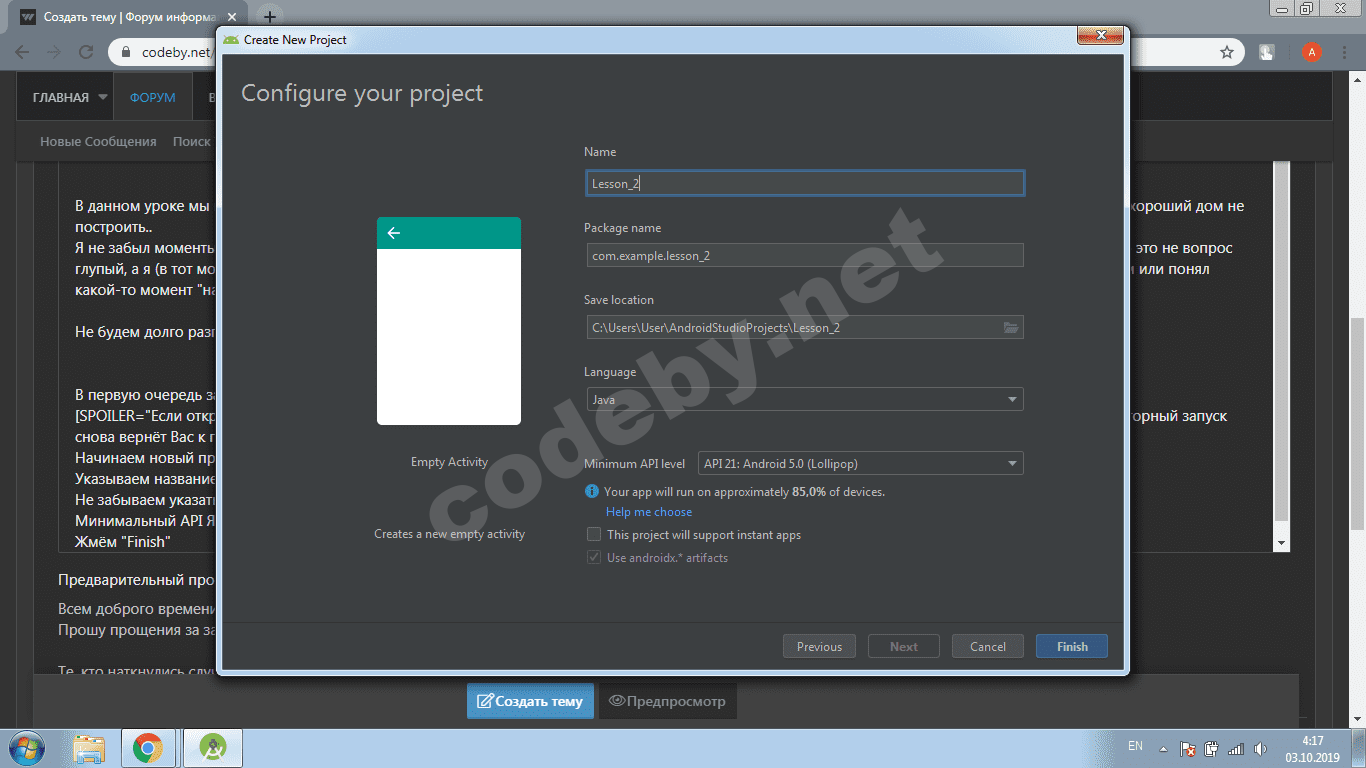Restore down the Chrome window
Screen dimensions: 1366x768
pyautogui.click(x=1307, y=8)
